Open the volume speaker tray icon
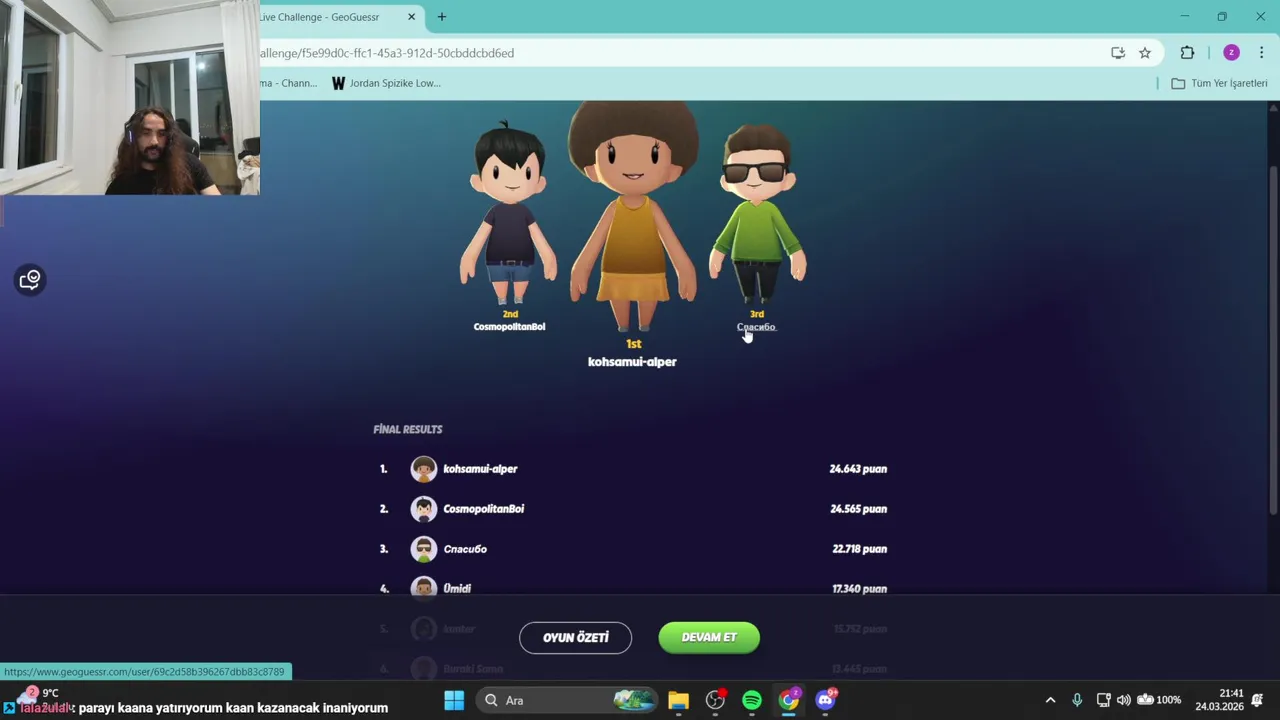The width and height of the screenshot is (1280, 720). 1124,700
